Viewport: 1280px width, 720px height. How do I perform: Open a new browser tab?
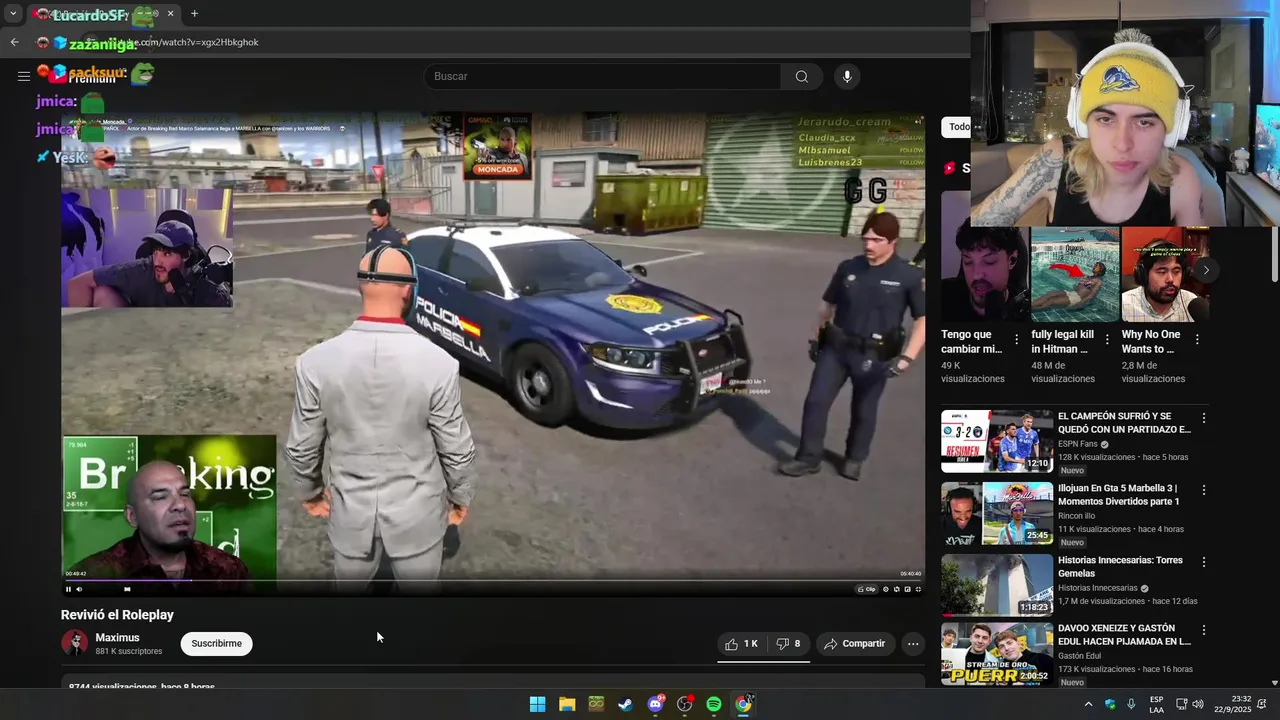click(194, 14)
